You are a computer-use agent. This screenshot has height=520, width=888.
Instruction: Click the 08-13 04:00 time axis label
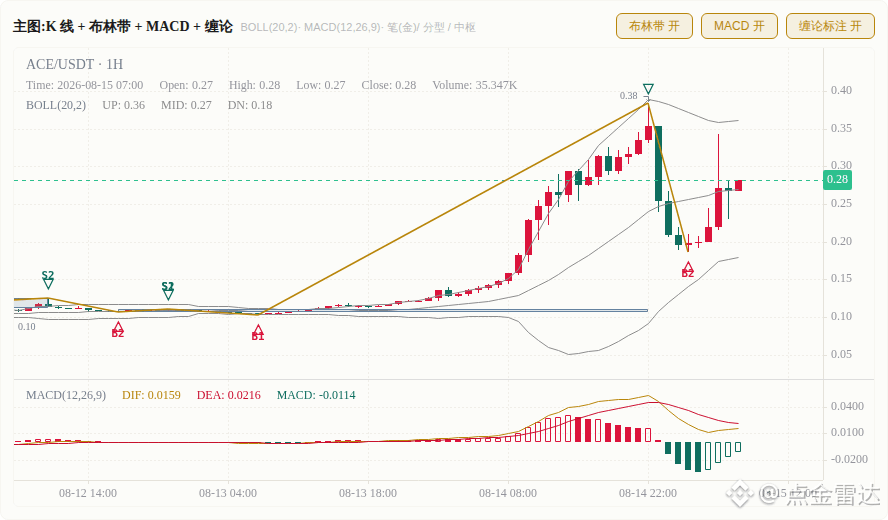[x=228, y=493]
